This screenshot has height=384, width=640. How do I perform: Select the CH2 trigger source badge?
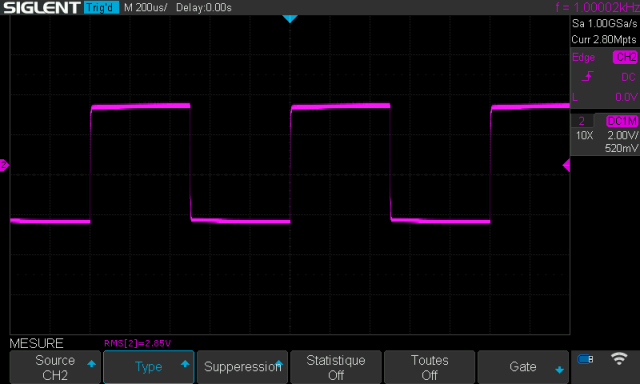pos(625,57)
